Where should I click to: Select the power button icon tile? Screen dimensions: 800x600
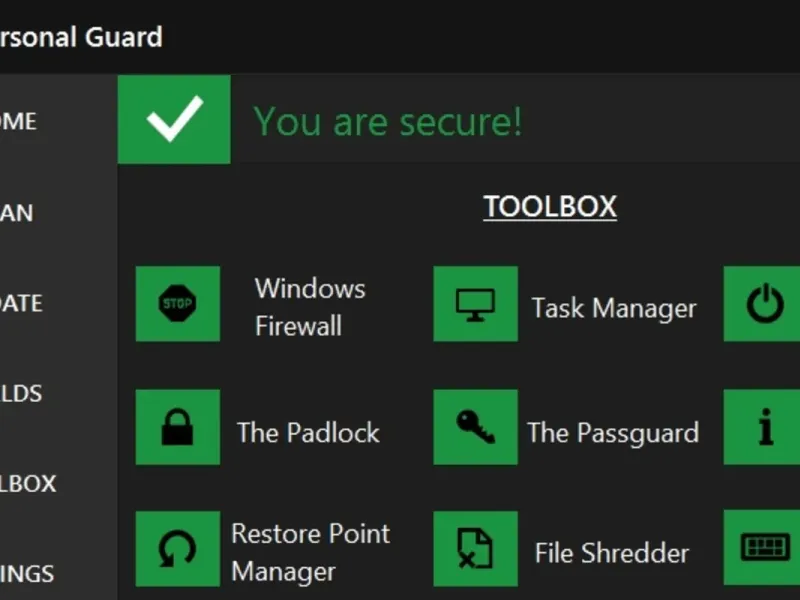point(763,303)
